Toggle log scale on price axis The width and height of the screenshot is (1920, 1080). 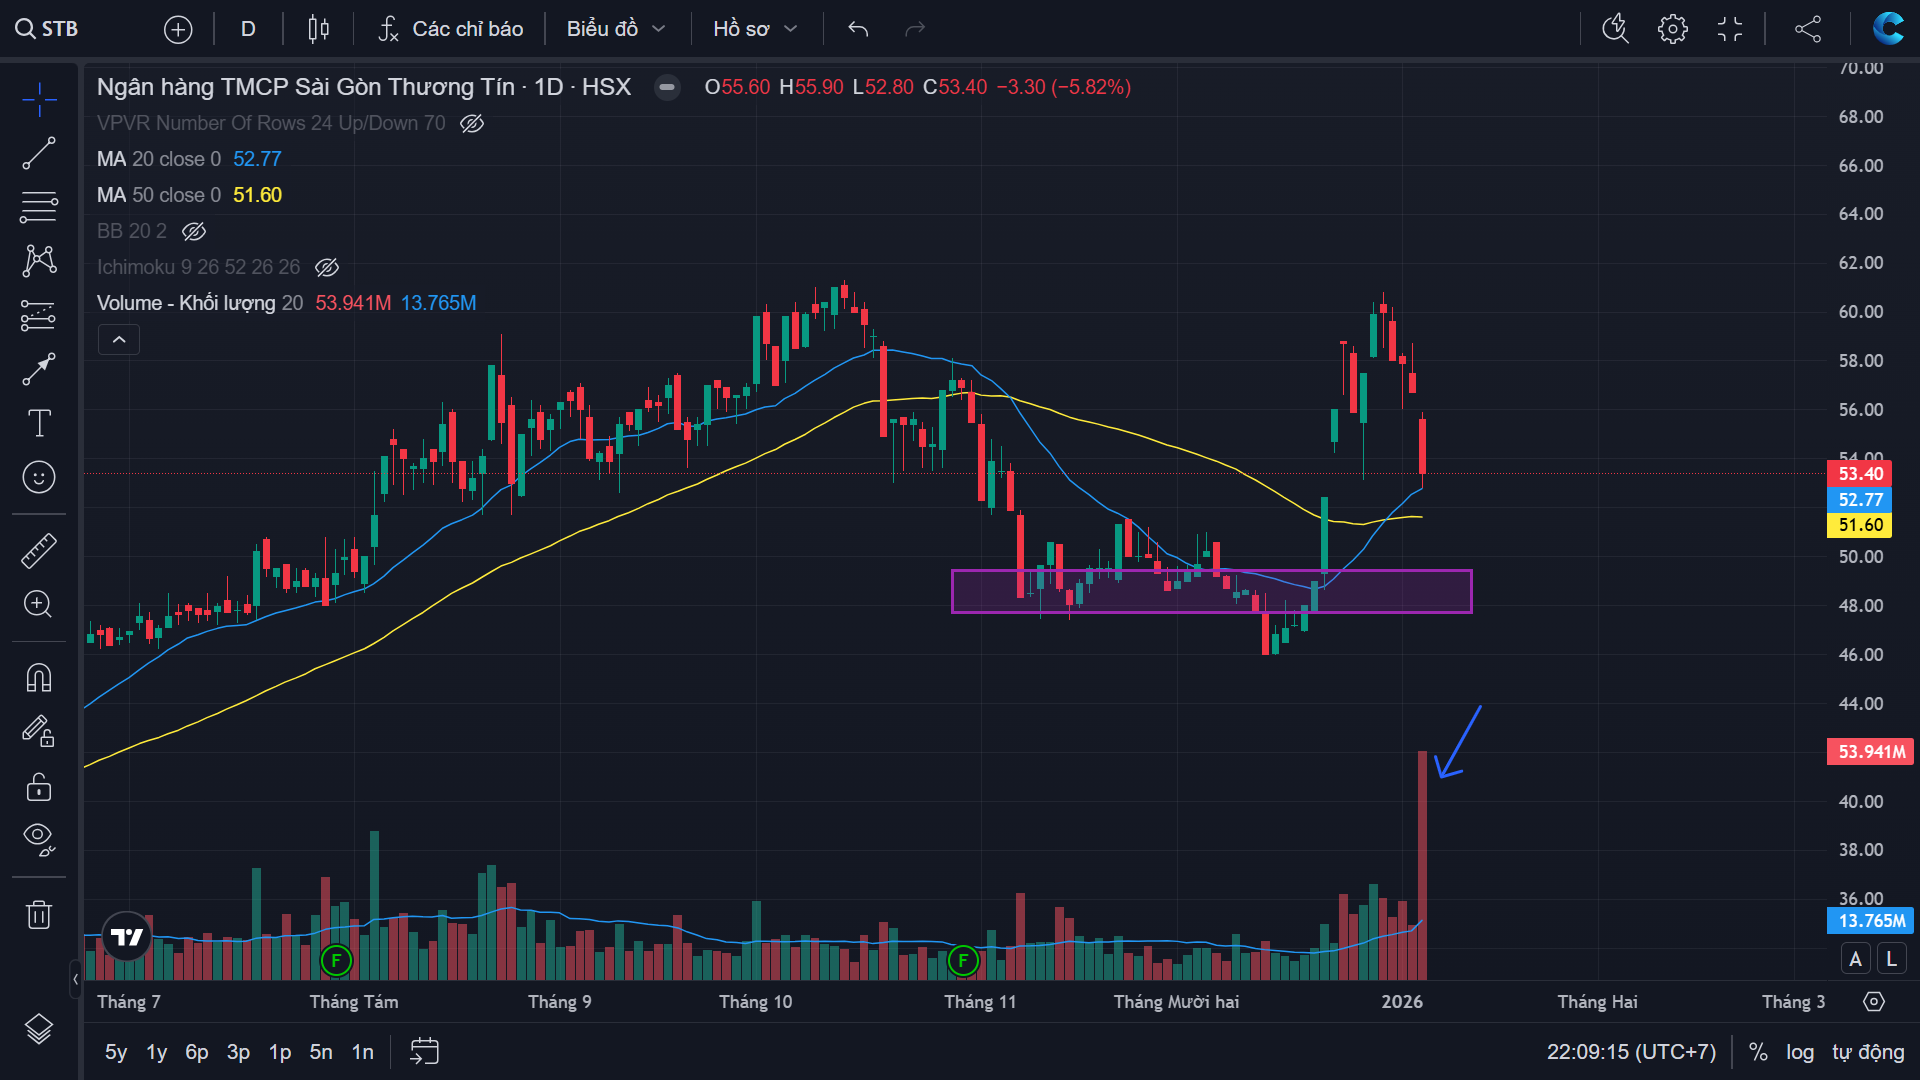[x=1800, y=1052]
